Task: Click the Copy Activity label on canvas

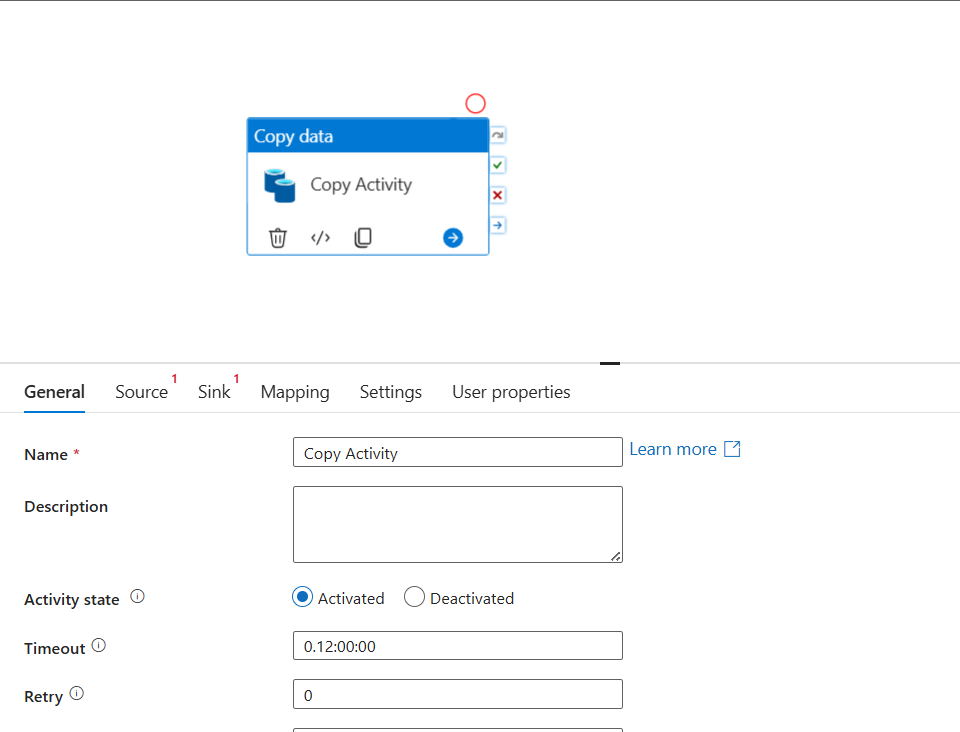Action: 361,185
